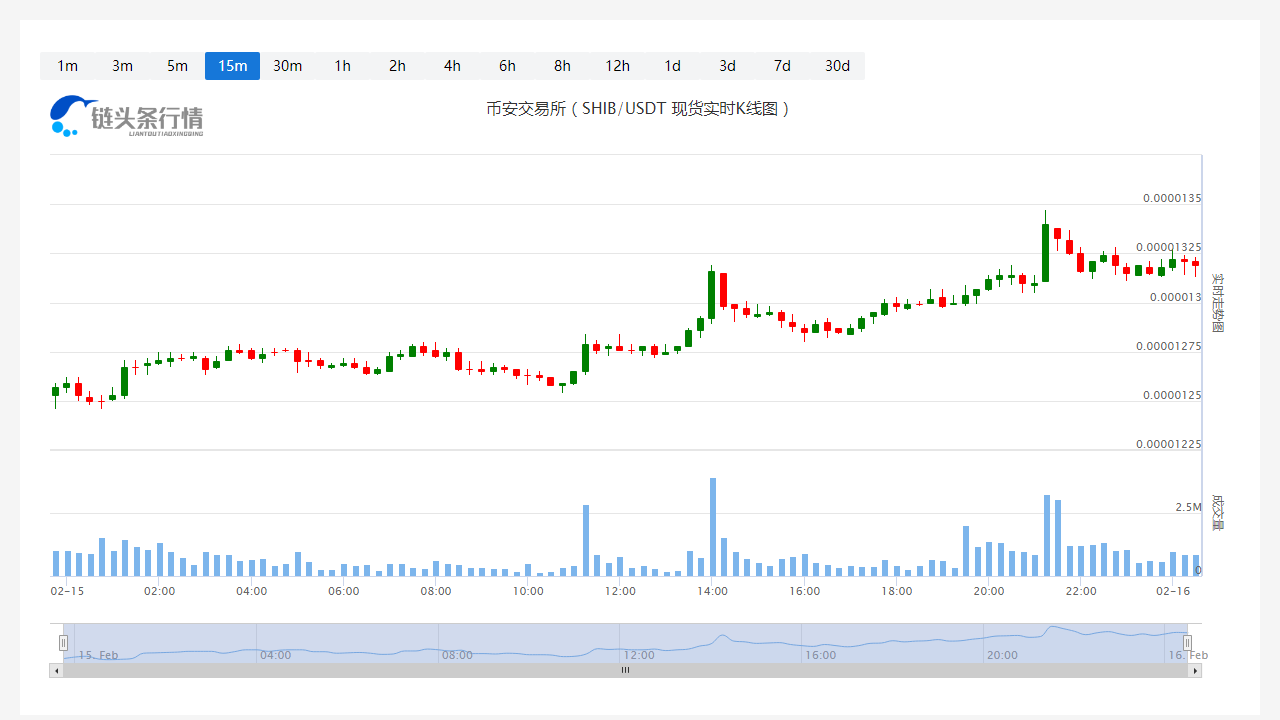Open the 4h interval view
This screenshot has width=1280, height=720.
click(452, 66)
